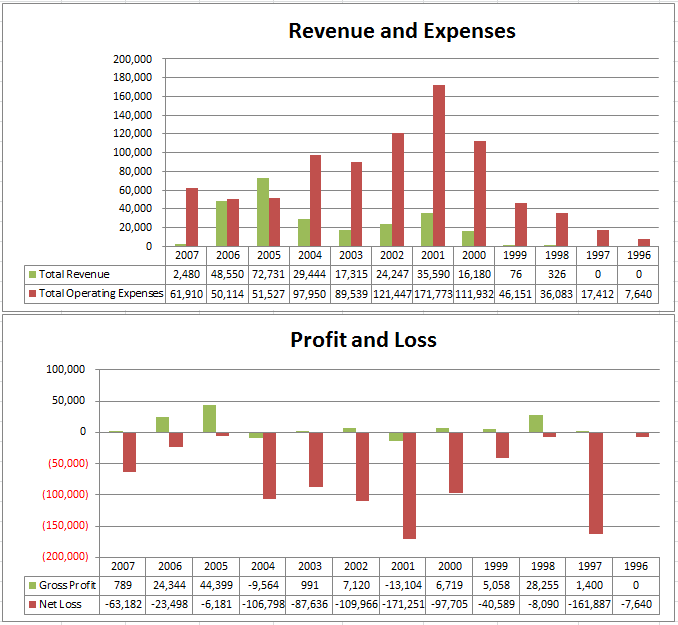Screen dimensions: 678x625
Task: Click the 180,000 axis label
Action: pos(133,78)
